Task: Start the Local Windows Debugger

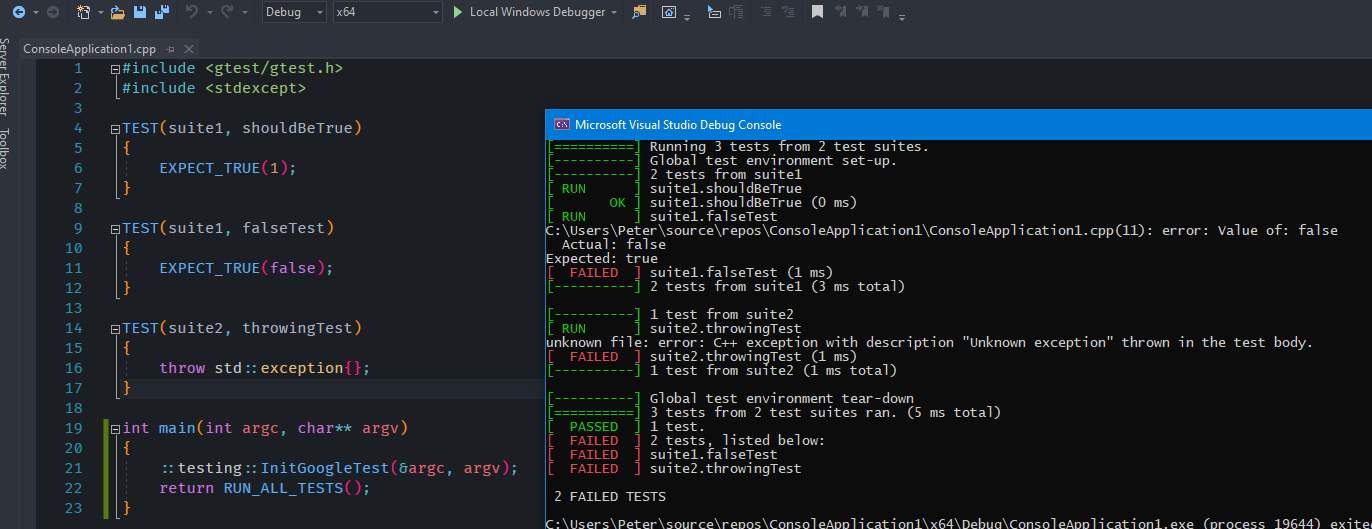Action: tap(529, 12)
